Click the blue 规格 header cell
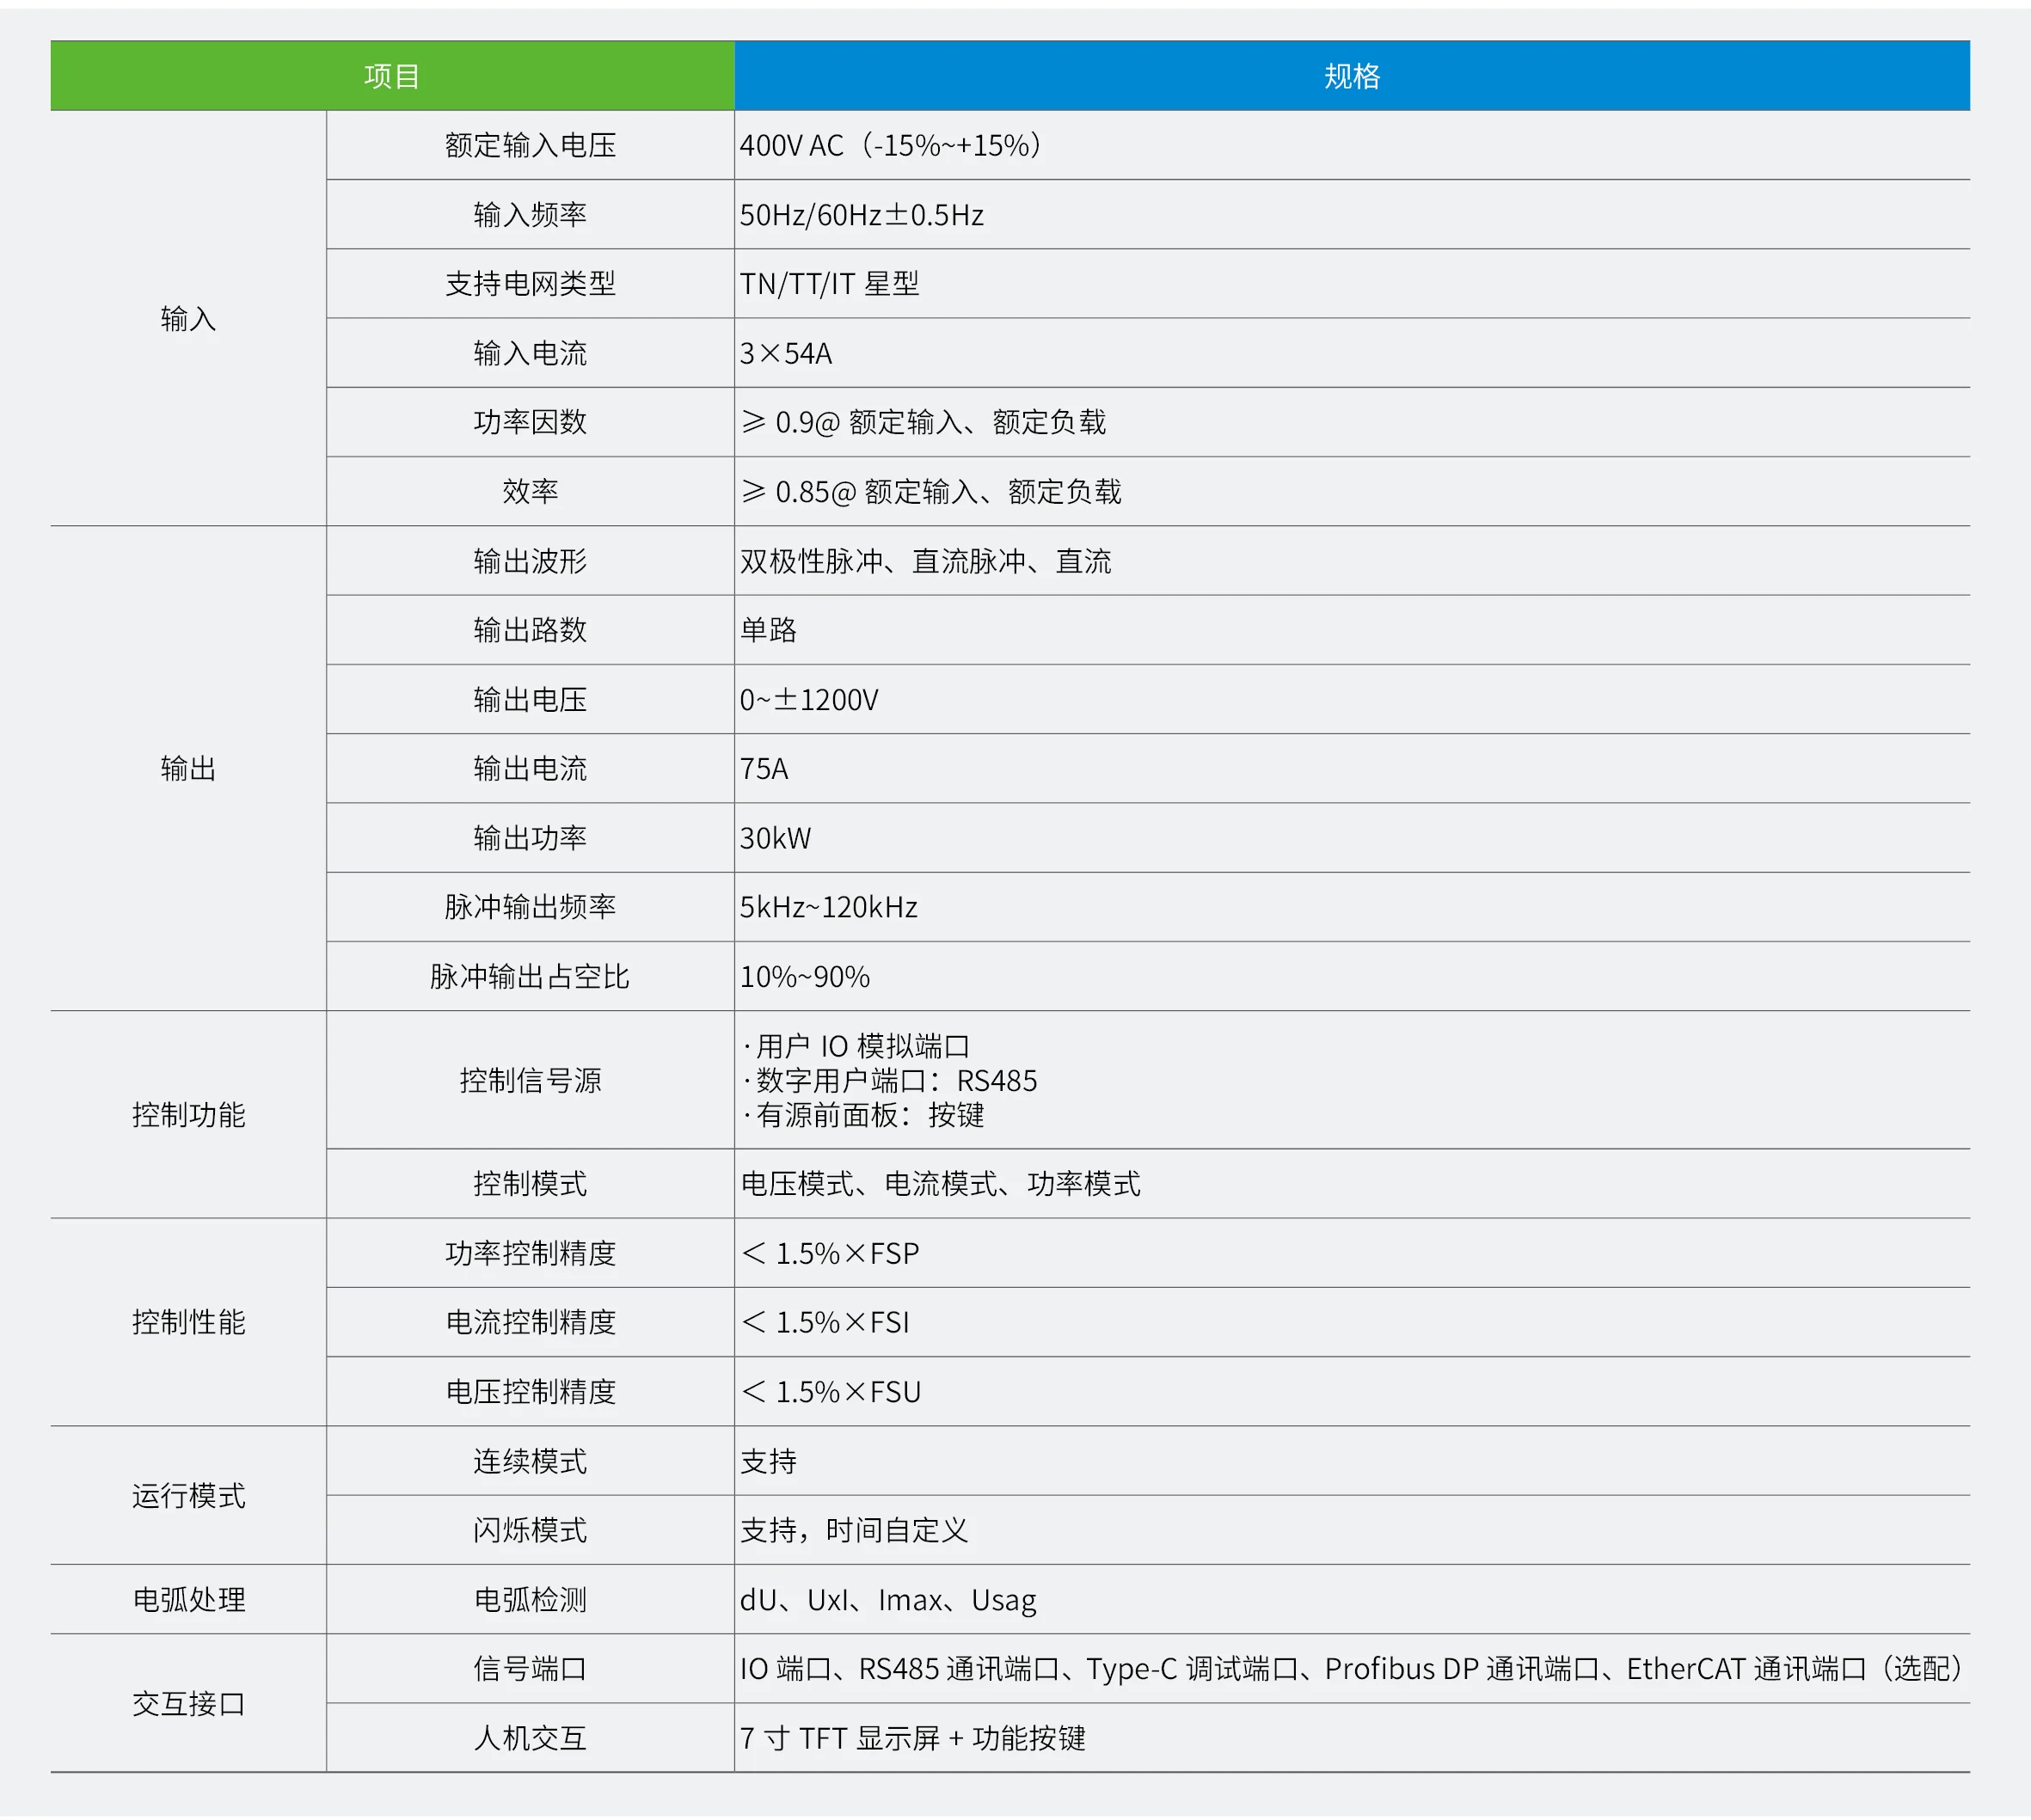The image size is (2031, 1820). point(1352,76)
